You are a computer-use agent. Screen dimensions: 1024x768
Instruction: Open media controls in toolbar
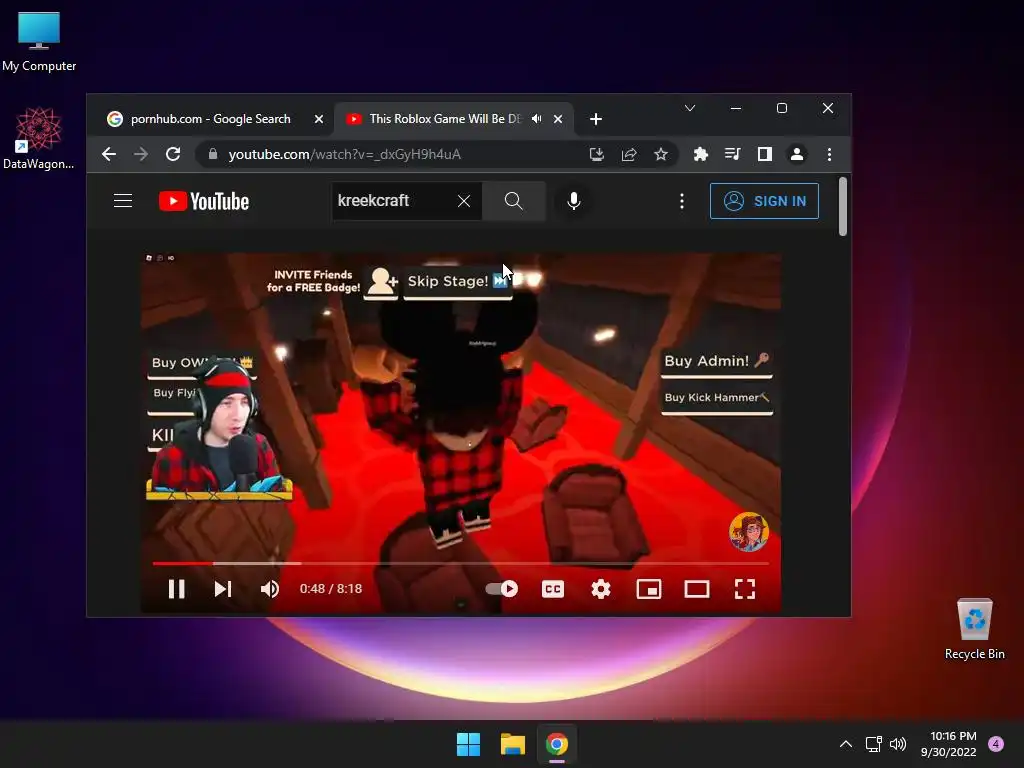point(733,154)
